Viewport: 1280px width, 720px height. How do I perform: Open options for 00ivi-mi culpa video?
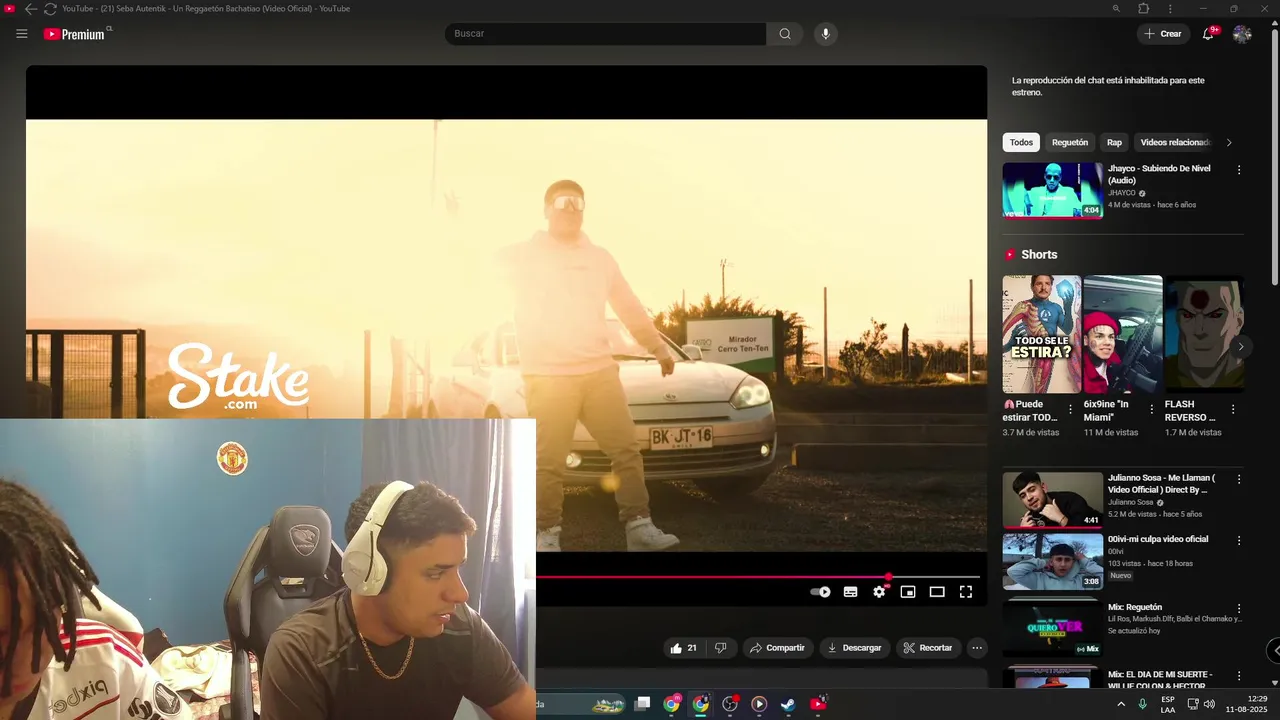[x=1239, y=541]
